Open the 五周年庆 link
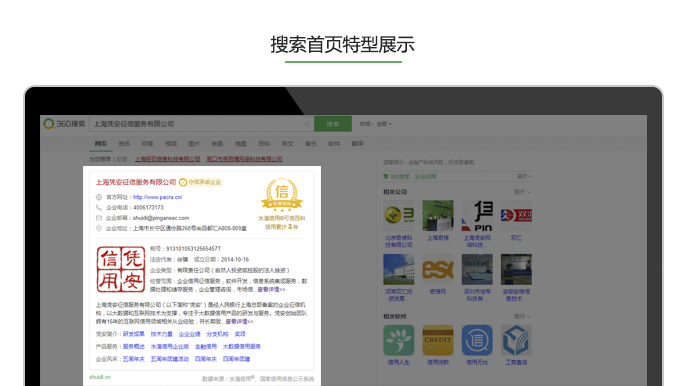686x386 pixels. [x=133, y=359]
